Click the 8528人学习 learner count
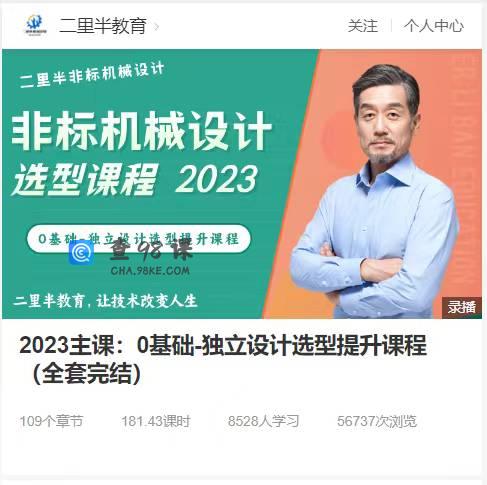This screenshot has height=485, width=487. coord(263,421)
